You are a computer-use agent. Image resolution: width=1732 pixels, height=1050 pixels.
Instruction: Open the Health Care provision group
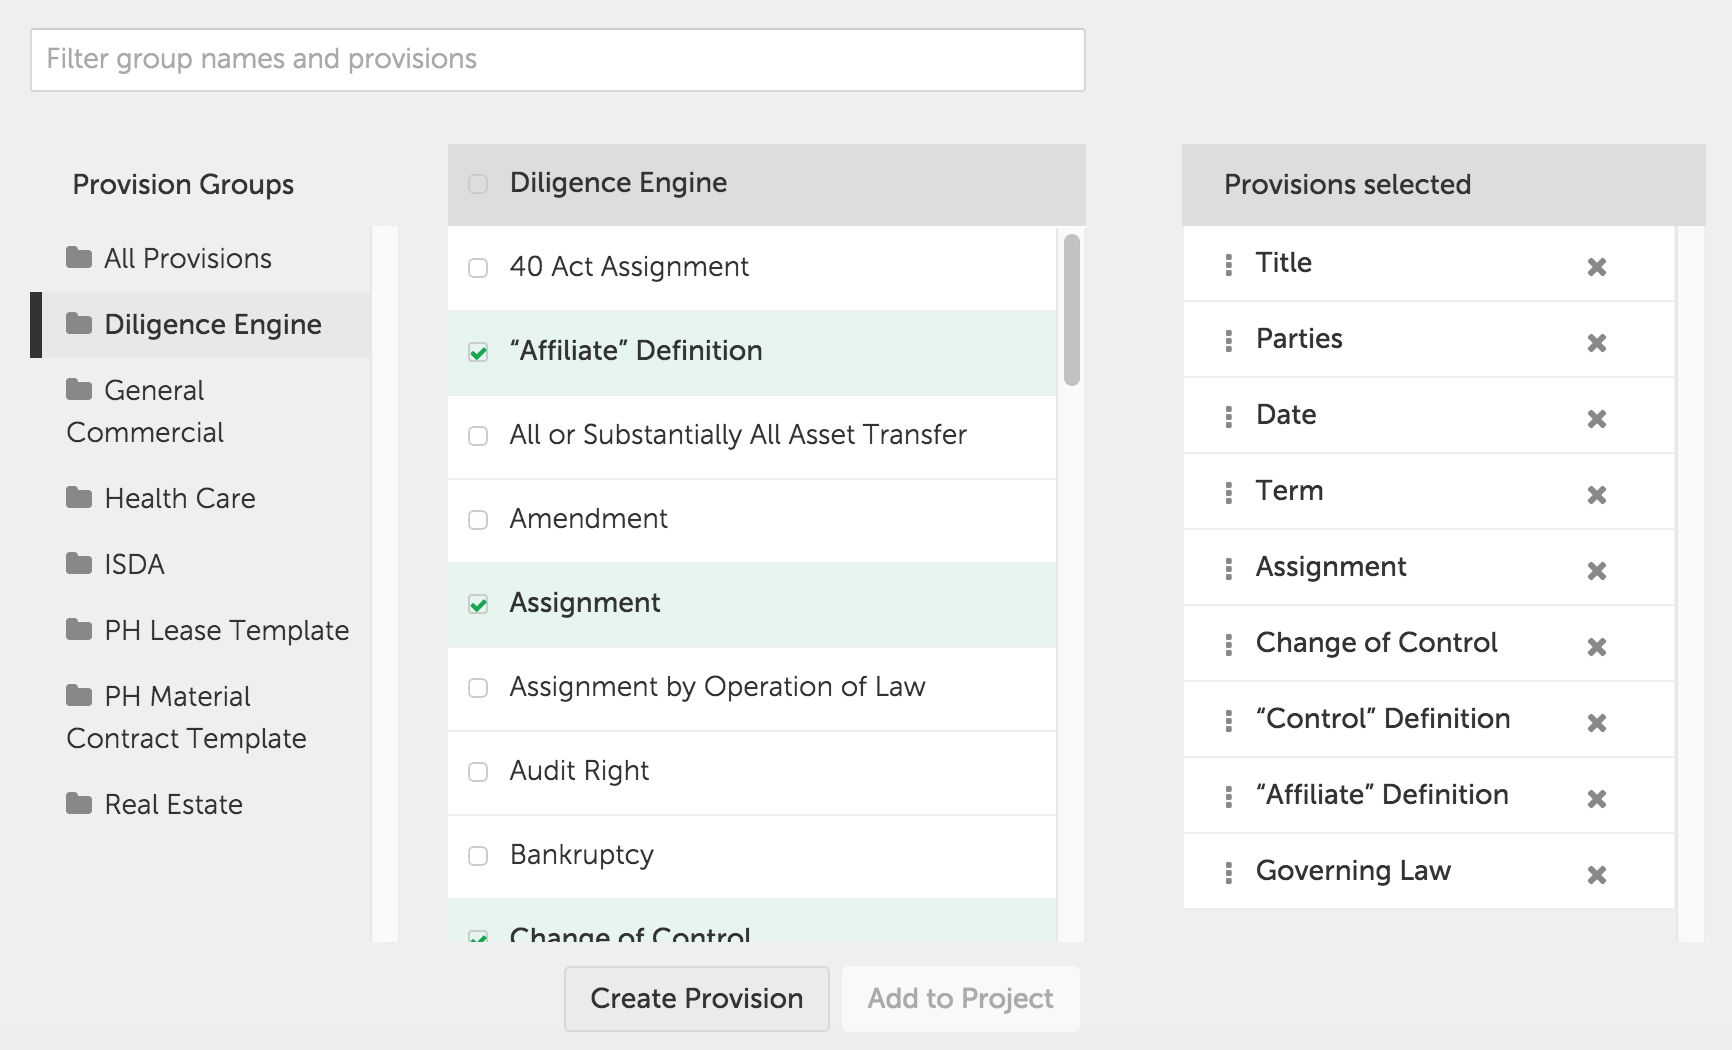tap(201, 499)
